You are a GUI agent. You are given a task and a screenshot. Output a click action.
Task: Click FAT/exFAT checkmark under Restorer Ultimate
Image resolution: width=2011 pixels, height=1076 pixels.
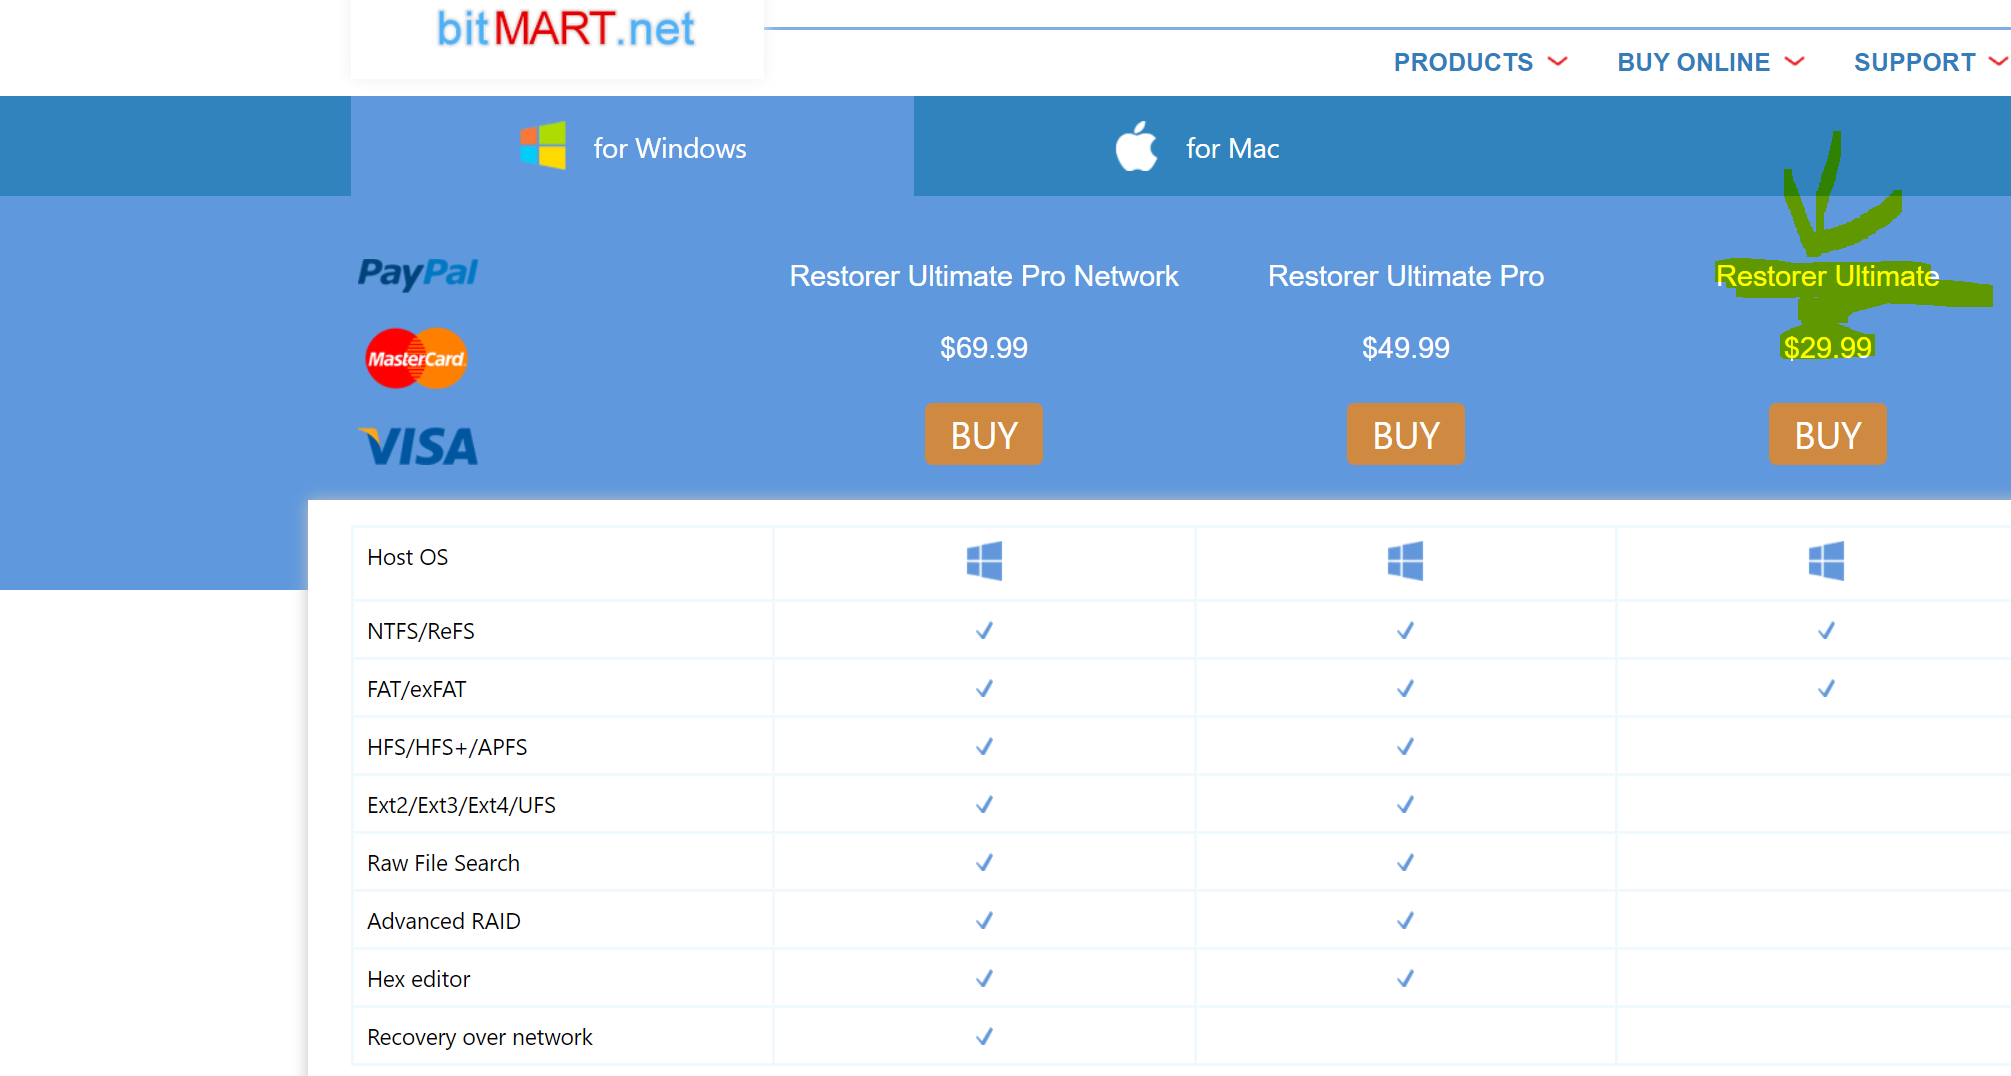tap(1826, 689)
